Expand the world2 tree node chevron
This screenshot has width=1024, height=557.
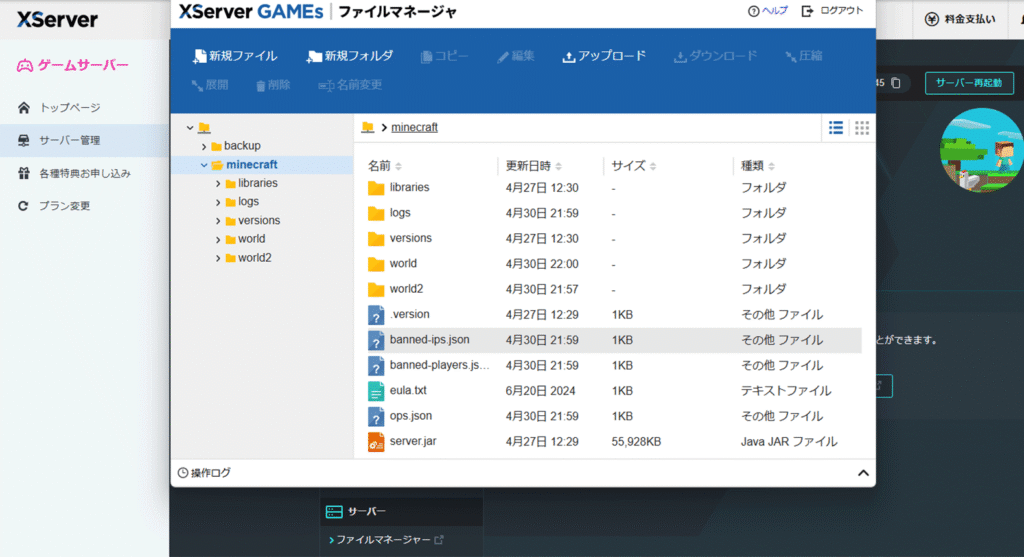click(218, 259)
